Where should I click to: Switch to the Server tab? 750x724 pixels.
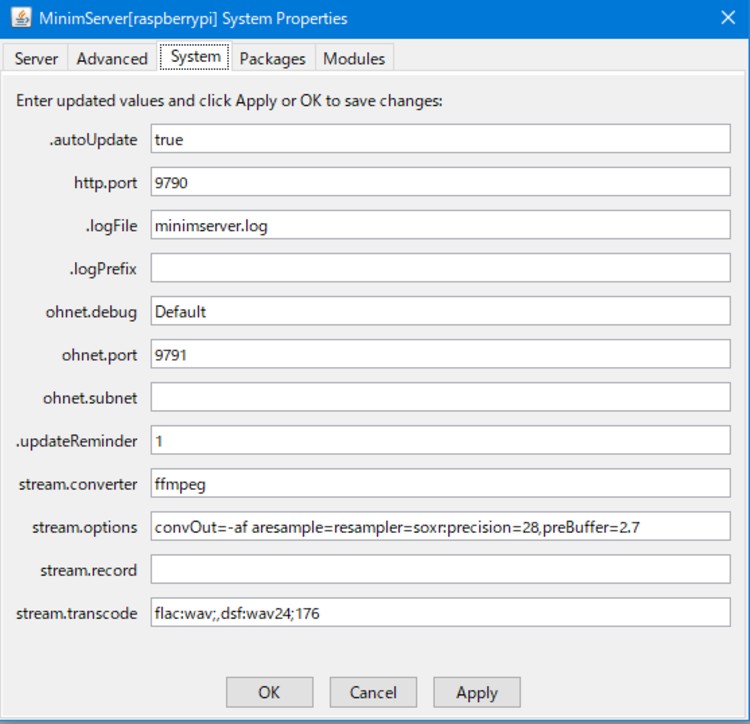[36, 59]
